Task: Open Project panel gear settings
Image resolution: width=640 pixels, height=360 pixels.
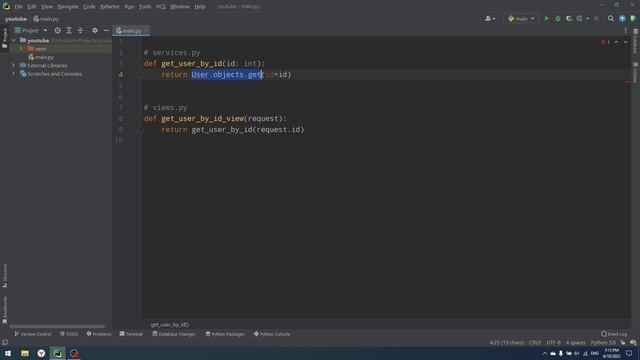Action: [x=95, y=31]
